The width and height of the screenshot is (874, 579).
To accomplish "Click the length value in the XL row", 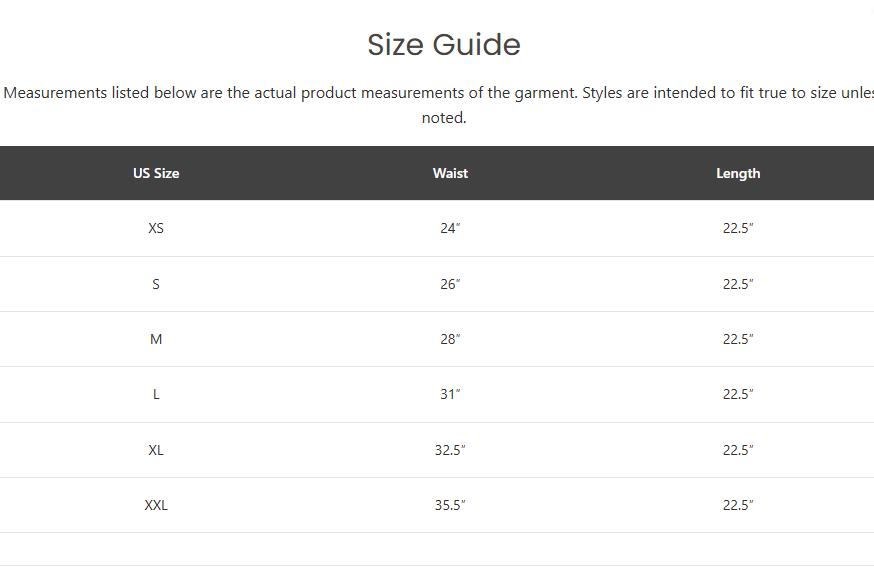I will click(738, 450).
